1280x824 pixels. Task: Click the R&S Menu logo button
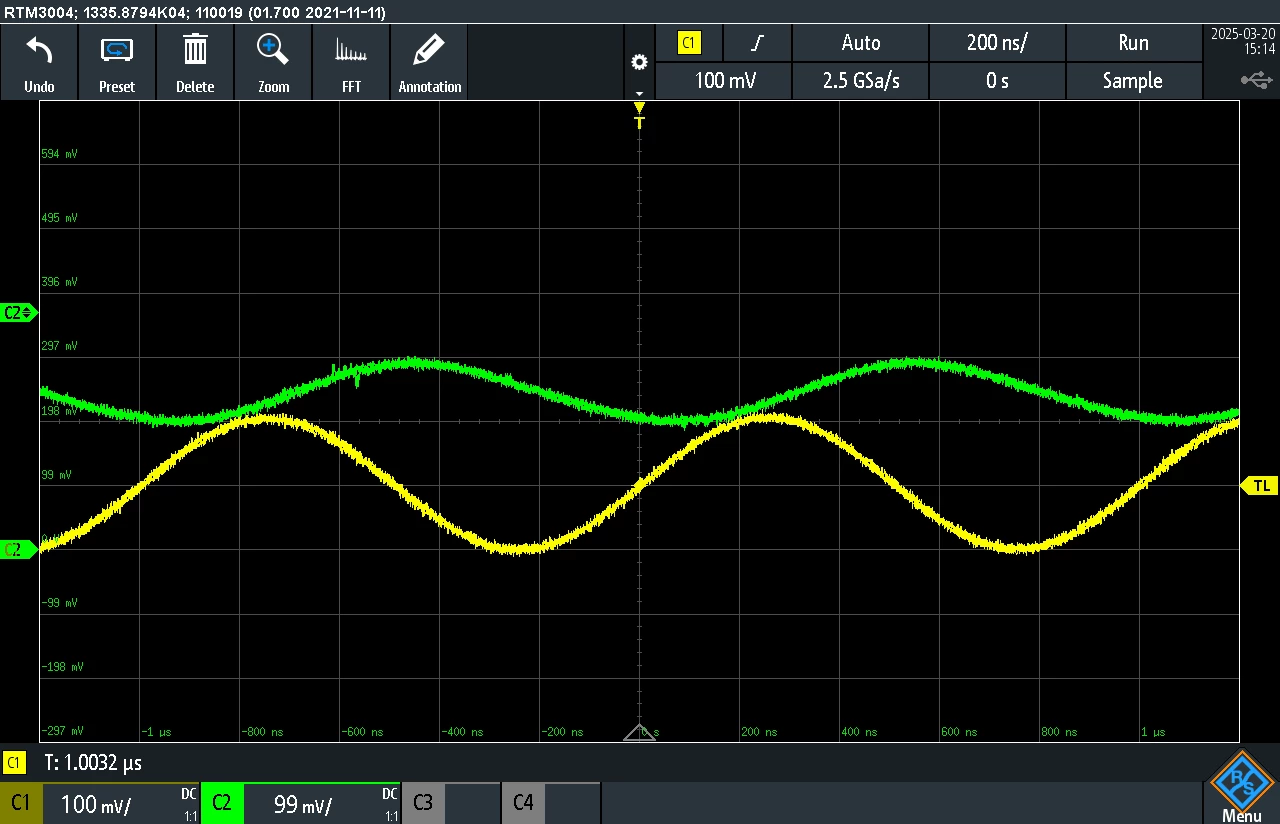pos(1241,786)
